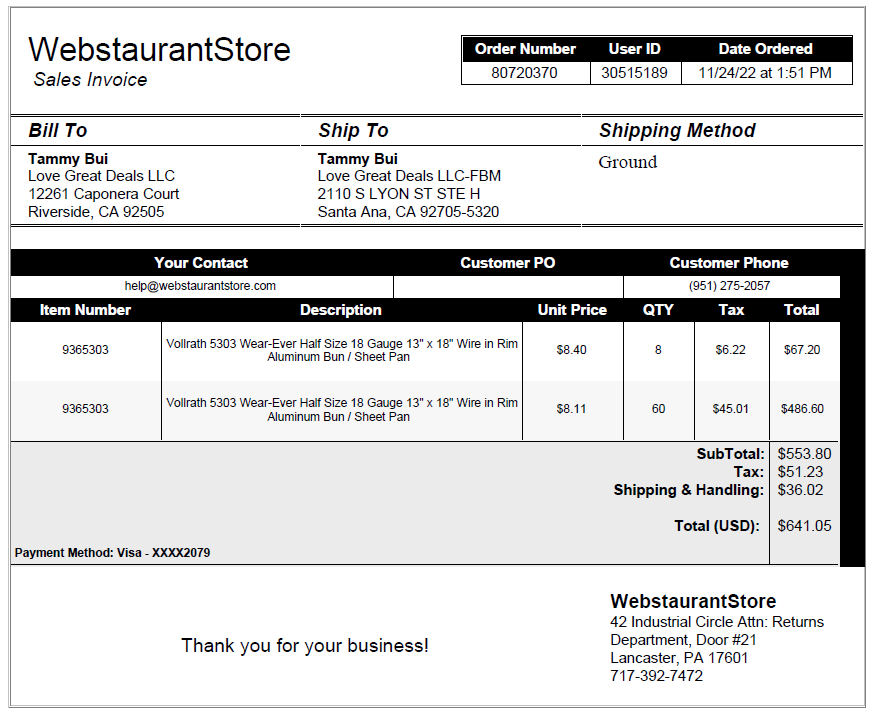Click the Unit Price column header
The width and height of the screenshot is (882, 727).
(572, 310)
